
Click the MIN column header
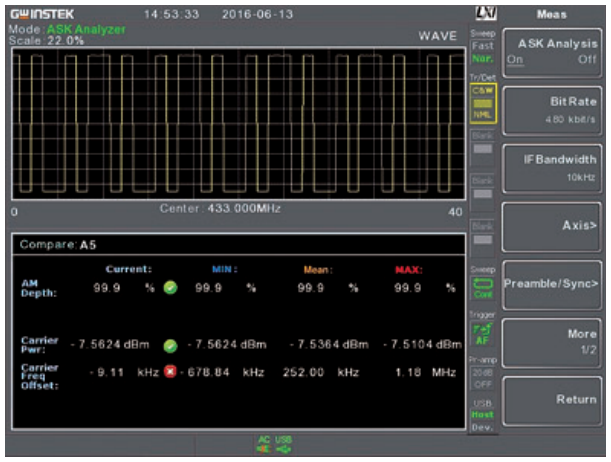(x=225, y=269)
